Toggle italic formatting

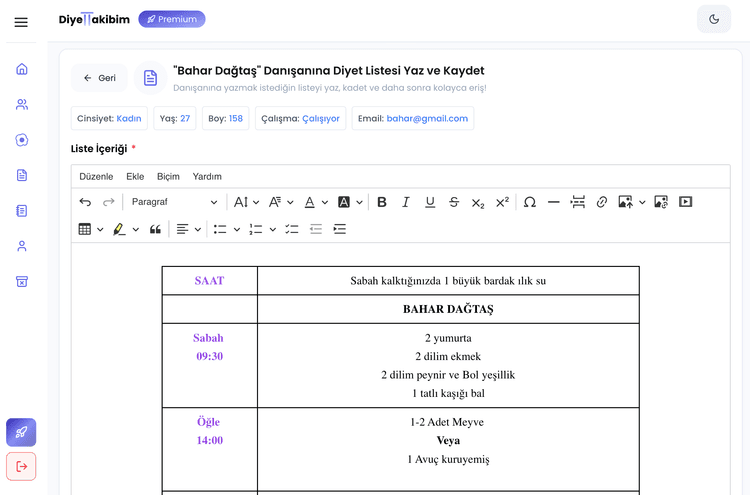(406, 202)
